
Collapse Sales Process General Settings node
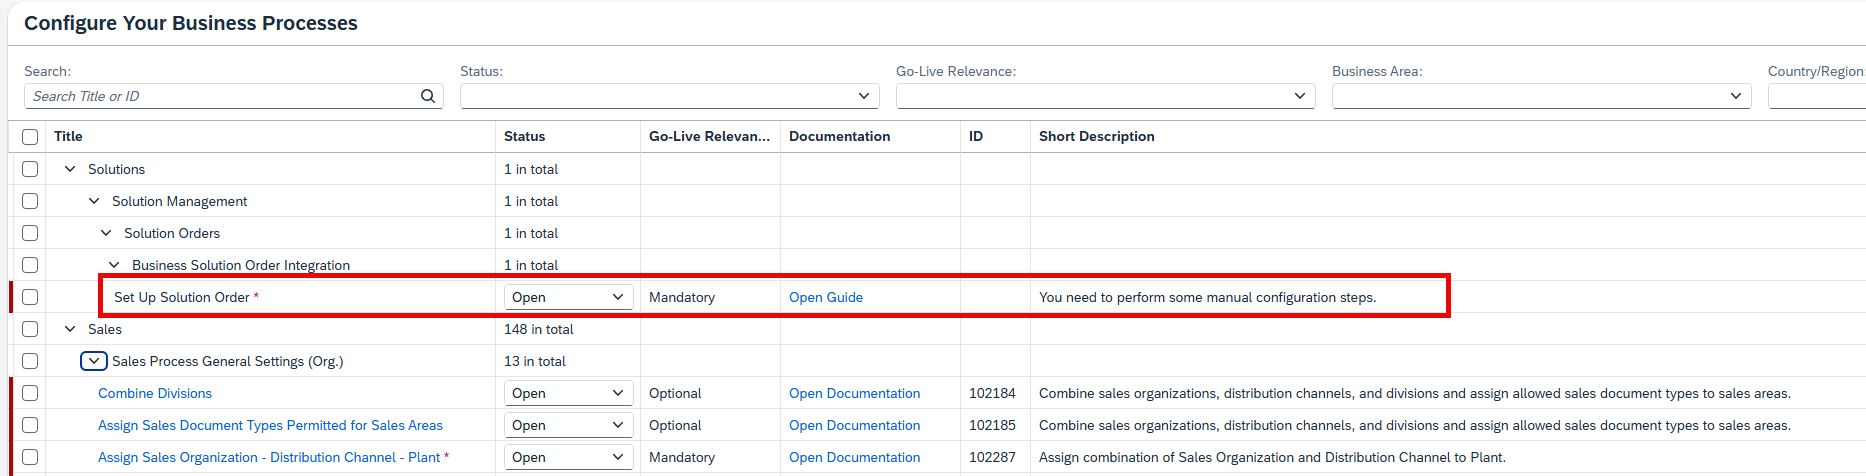click(x=94, y=361)
